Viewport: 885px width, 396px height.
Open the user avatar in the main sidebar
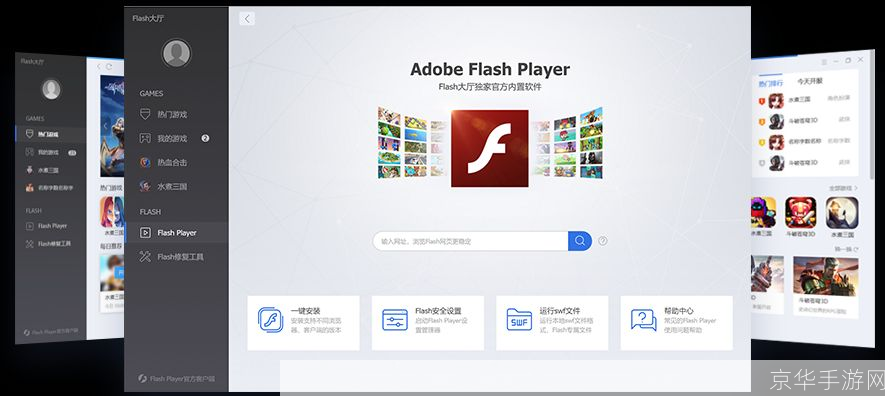(176, 54)
